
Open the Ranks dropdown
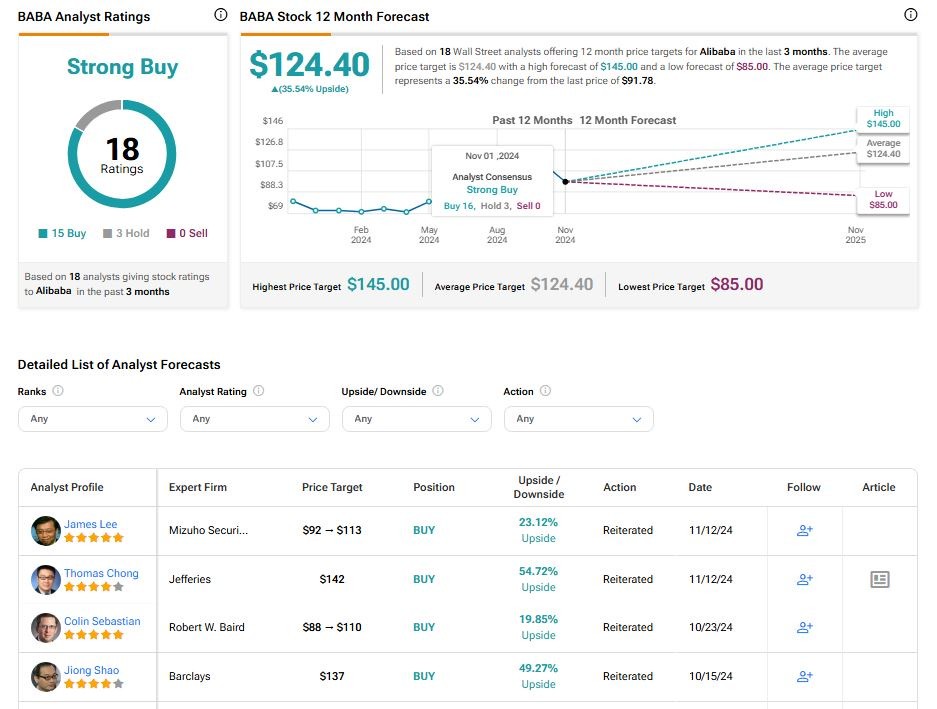point(93,419)
